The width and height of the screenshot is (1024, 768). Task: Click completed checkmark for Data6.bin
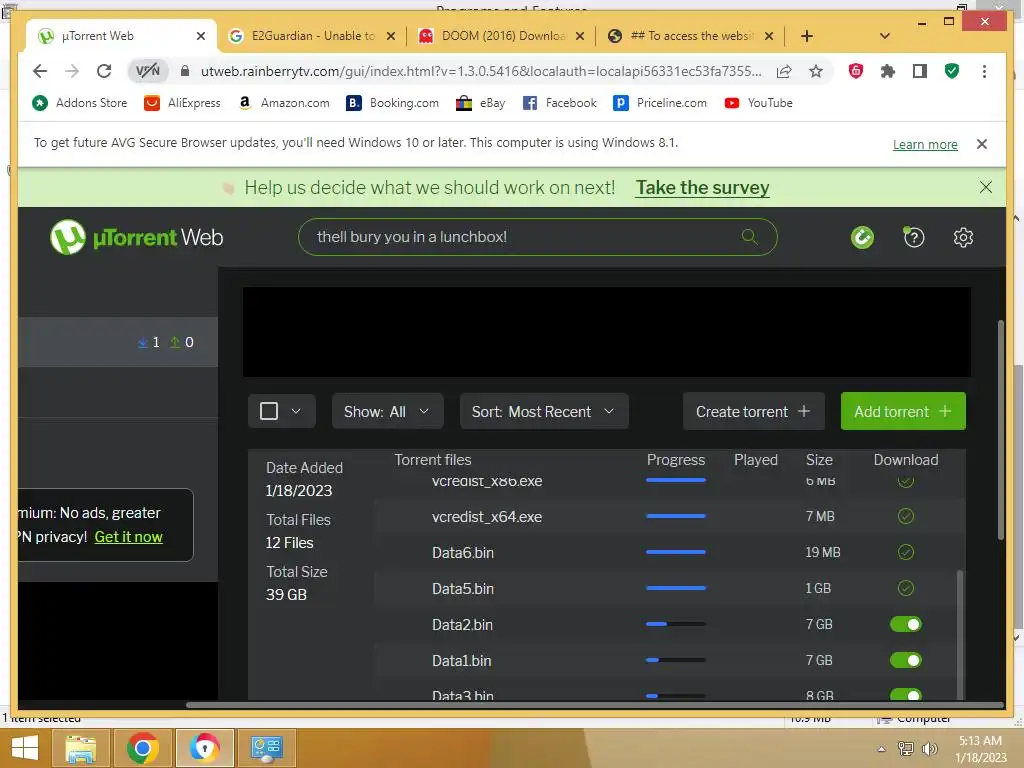point(906,552)
